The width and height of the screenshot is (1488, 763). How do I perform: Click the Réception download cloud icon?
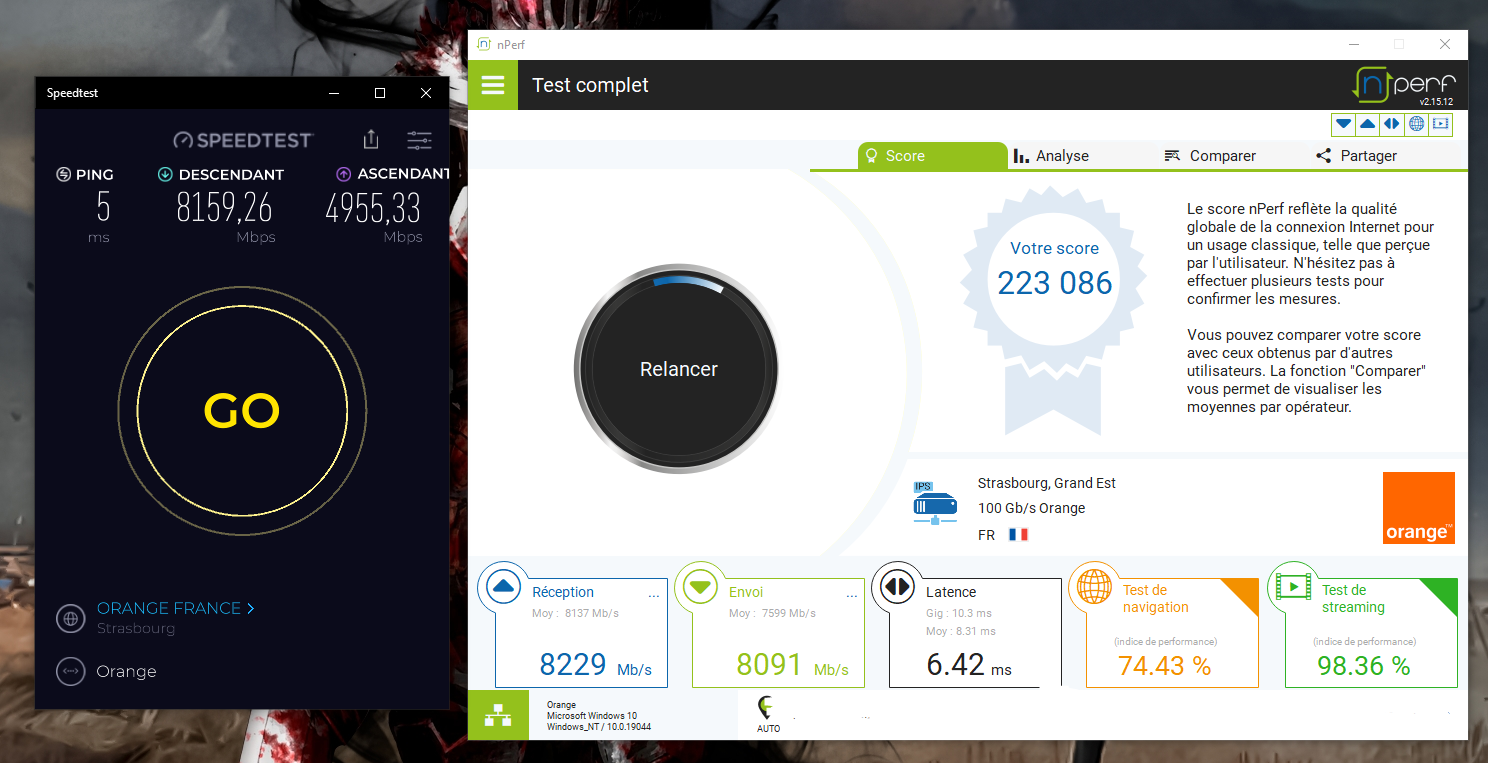pos(504,588)
